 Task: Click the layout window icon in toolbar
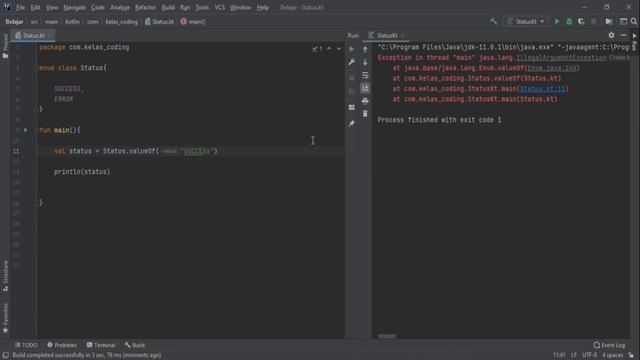pos(623,21)
